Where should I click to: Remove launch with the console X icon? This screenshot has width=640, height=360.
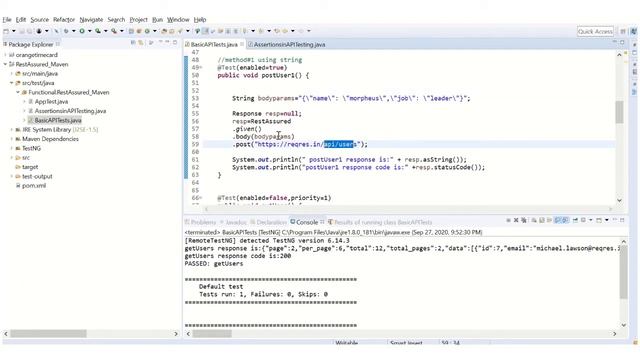click(x=516, y=220)
